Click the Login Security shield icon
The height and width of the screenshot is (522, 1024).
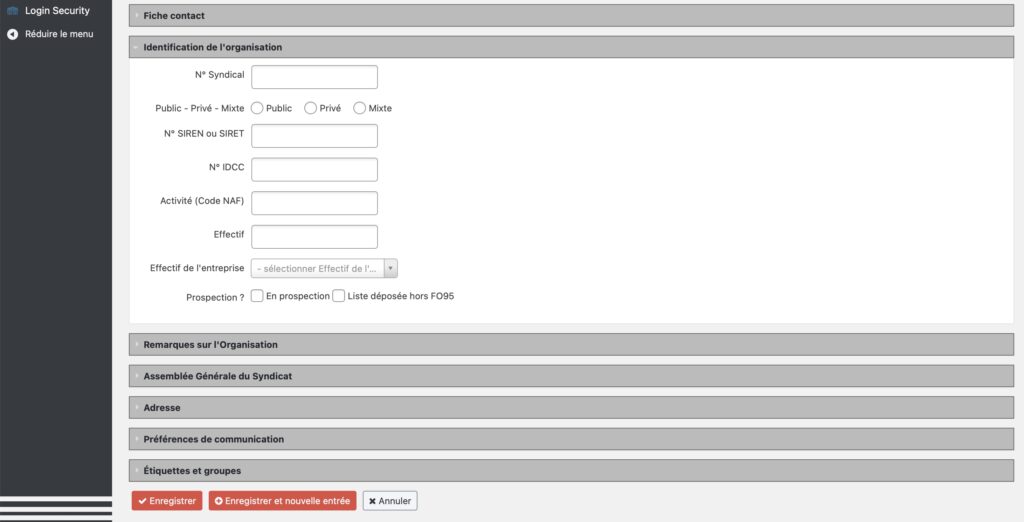(x=13, y=11)
